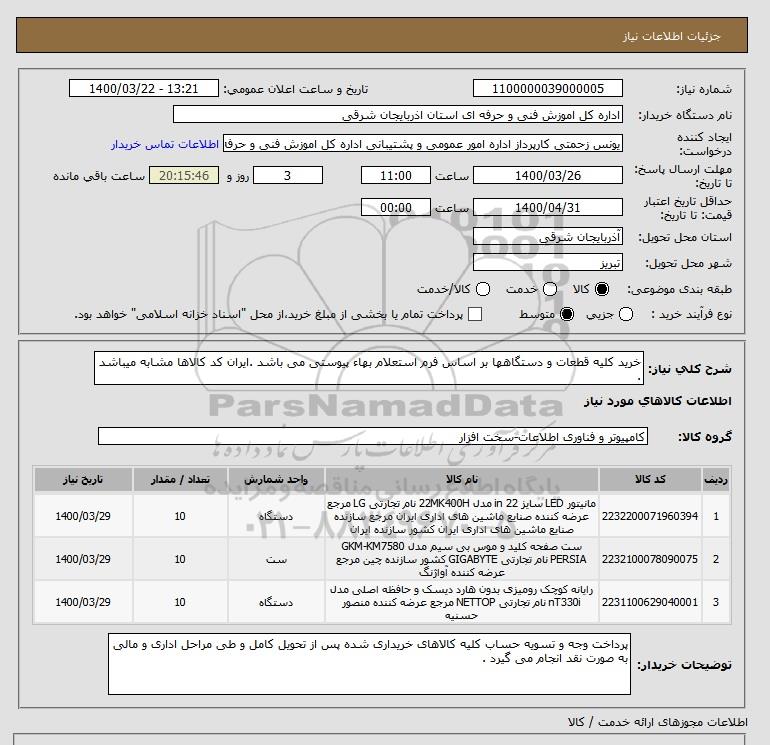
Task: Click product code 2231100629040001
Action: (x=650, y=602)
